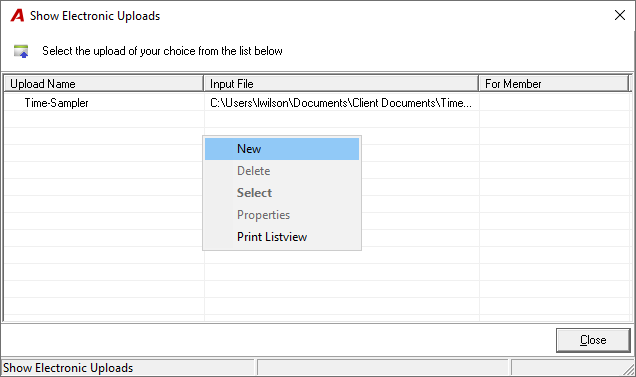Choose Select from the context menu
This screenshot has width=636, height=377.
[282, 193]
